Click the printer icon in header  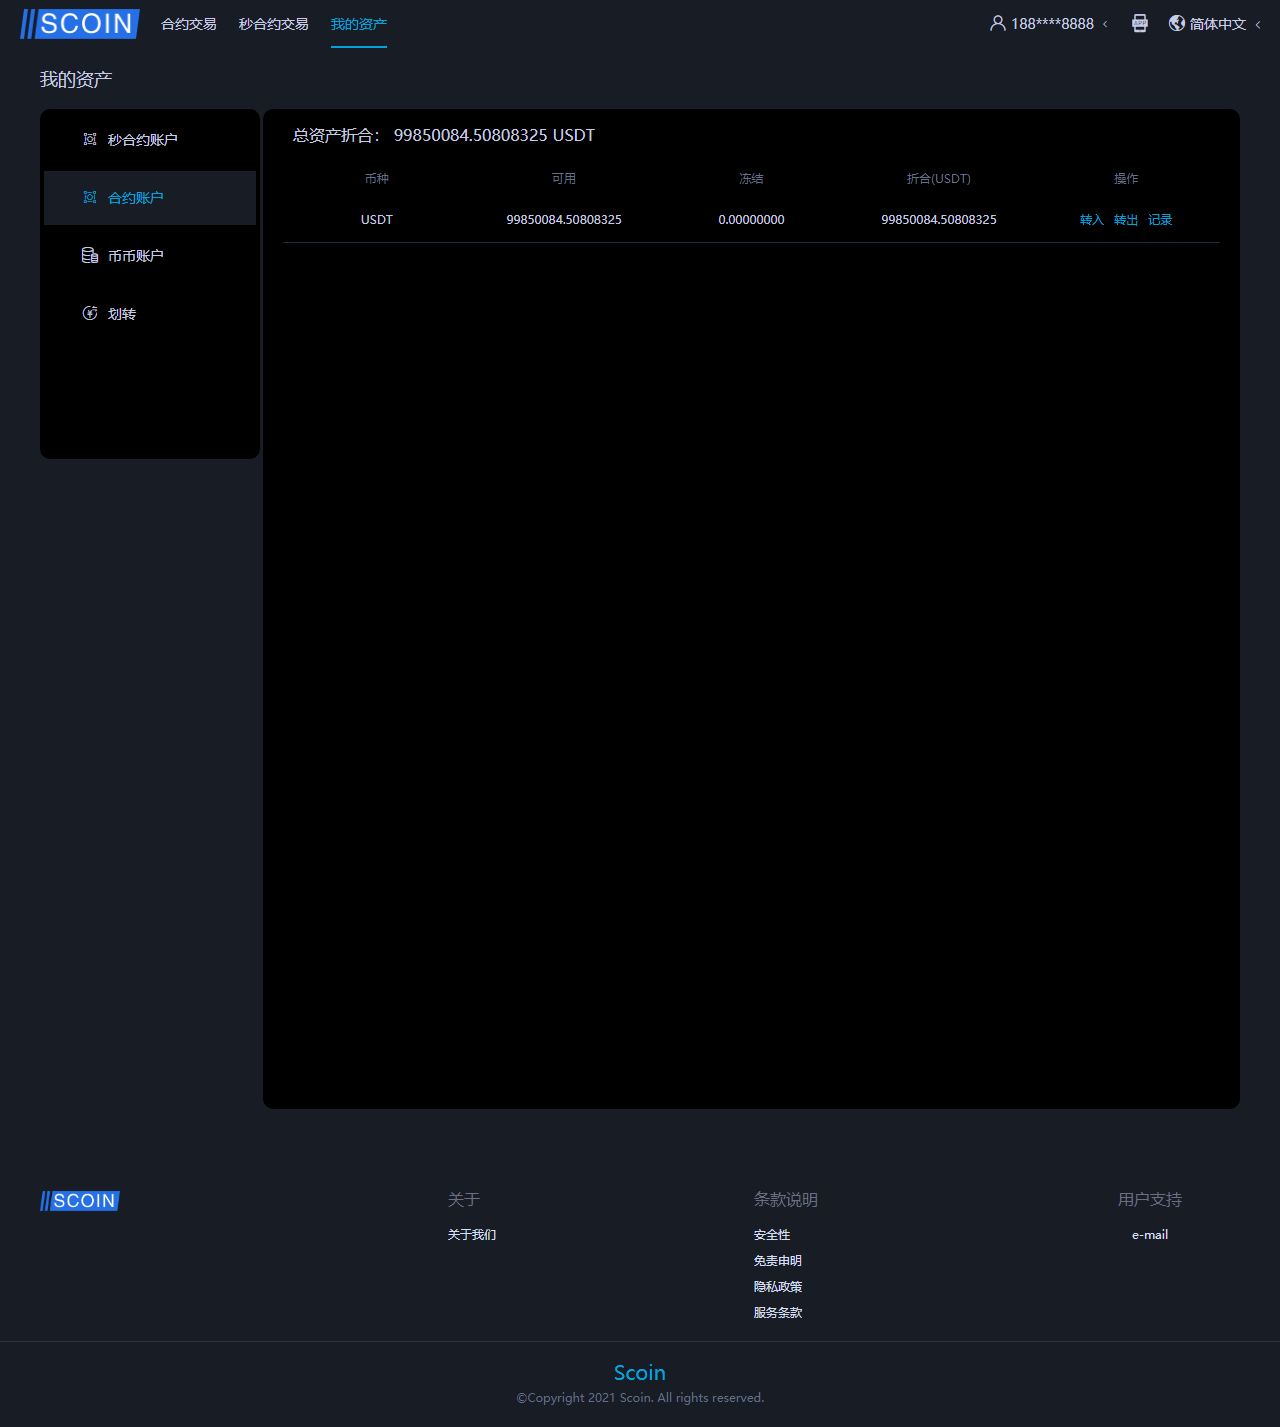point(1139,23)
